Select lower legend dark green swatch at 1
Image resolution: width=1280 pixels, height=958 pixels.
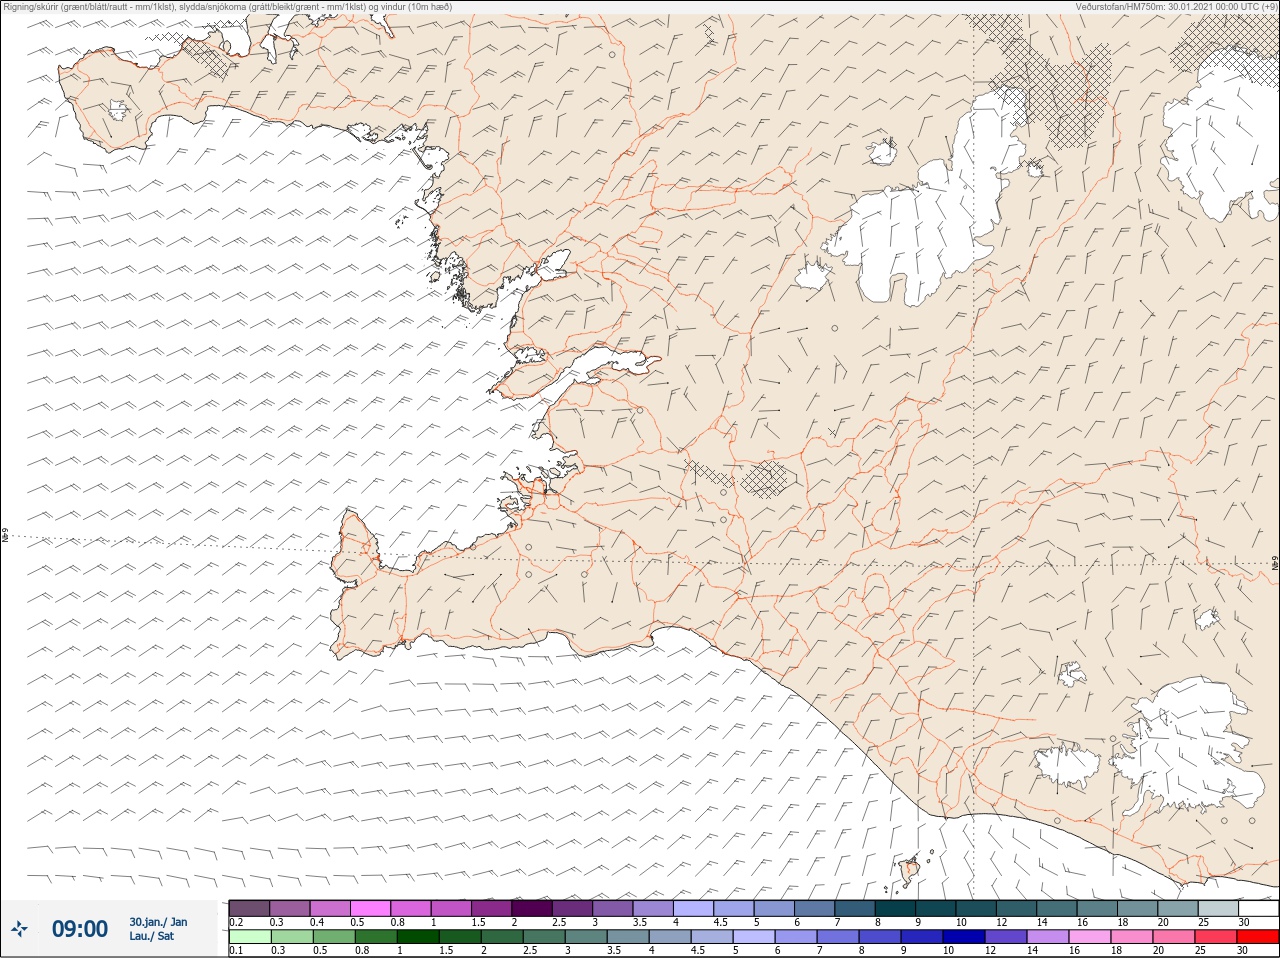tap(418, 937)
